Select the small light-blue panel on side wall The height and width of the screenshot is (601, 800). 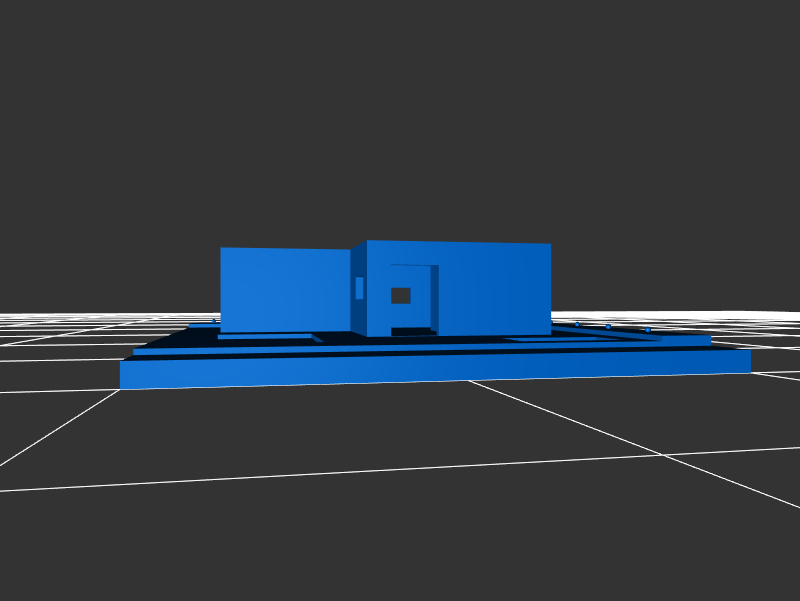359,288
